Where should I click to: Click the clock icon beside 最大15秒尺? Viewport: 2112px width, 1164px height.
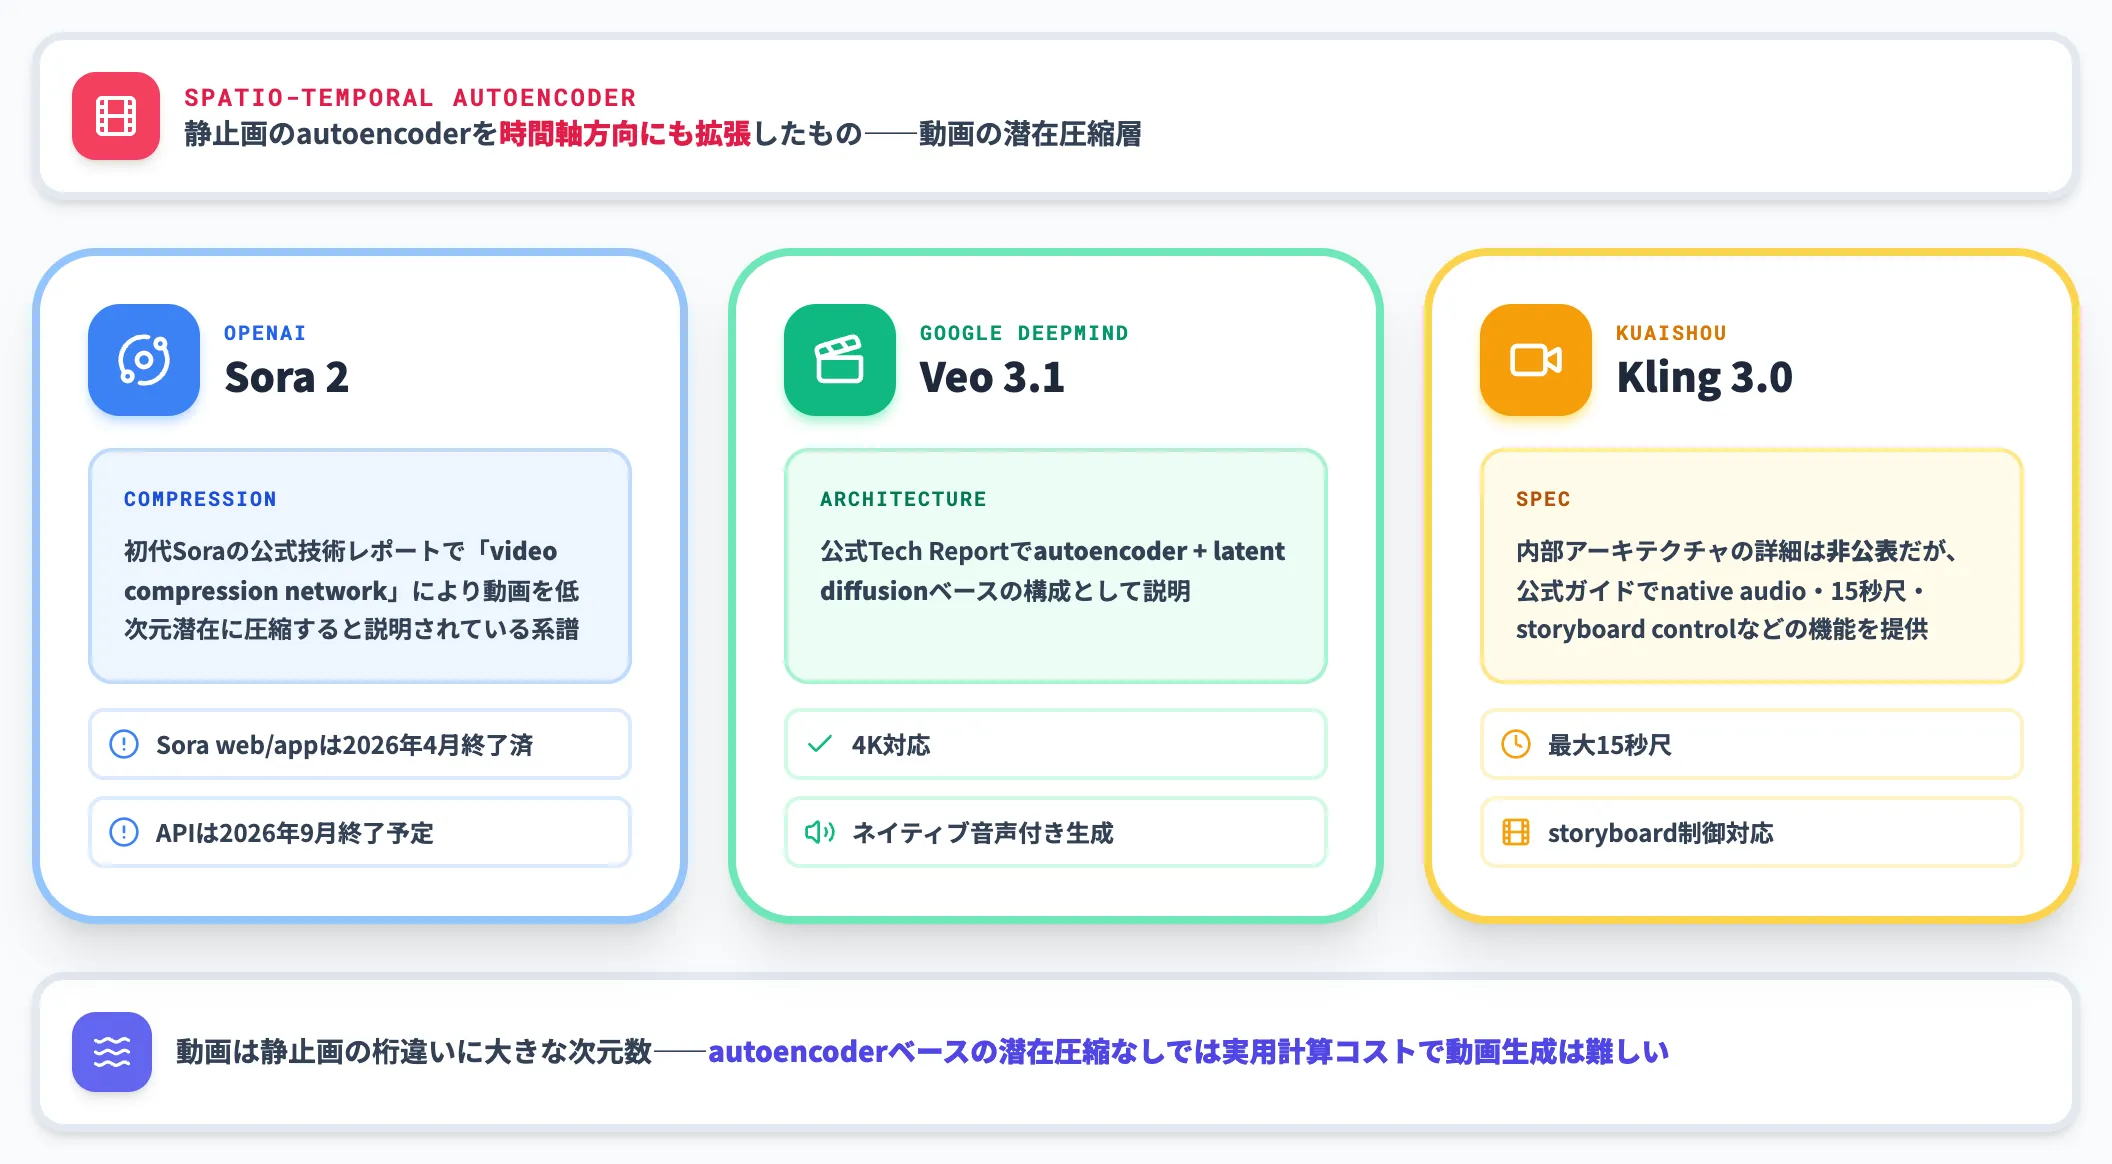(x=1516, y=744)
